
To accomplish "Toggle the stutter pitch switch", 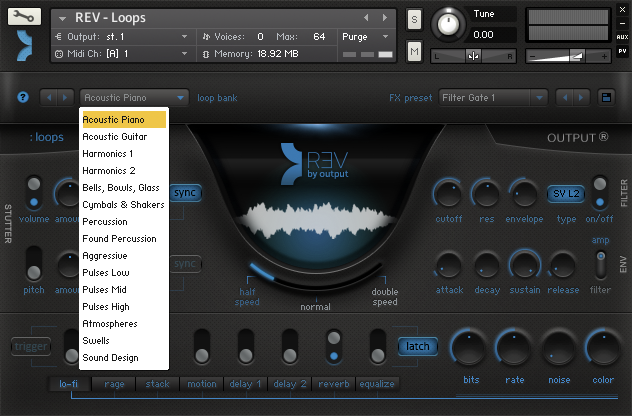I will (x=34, y=264).
